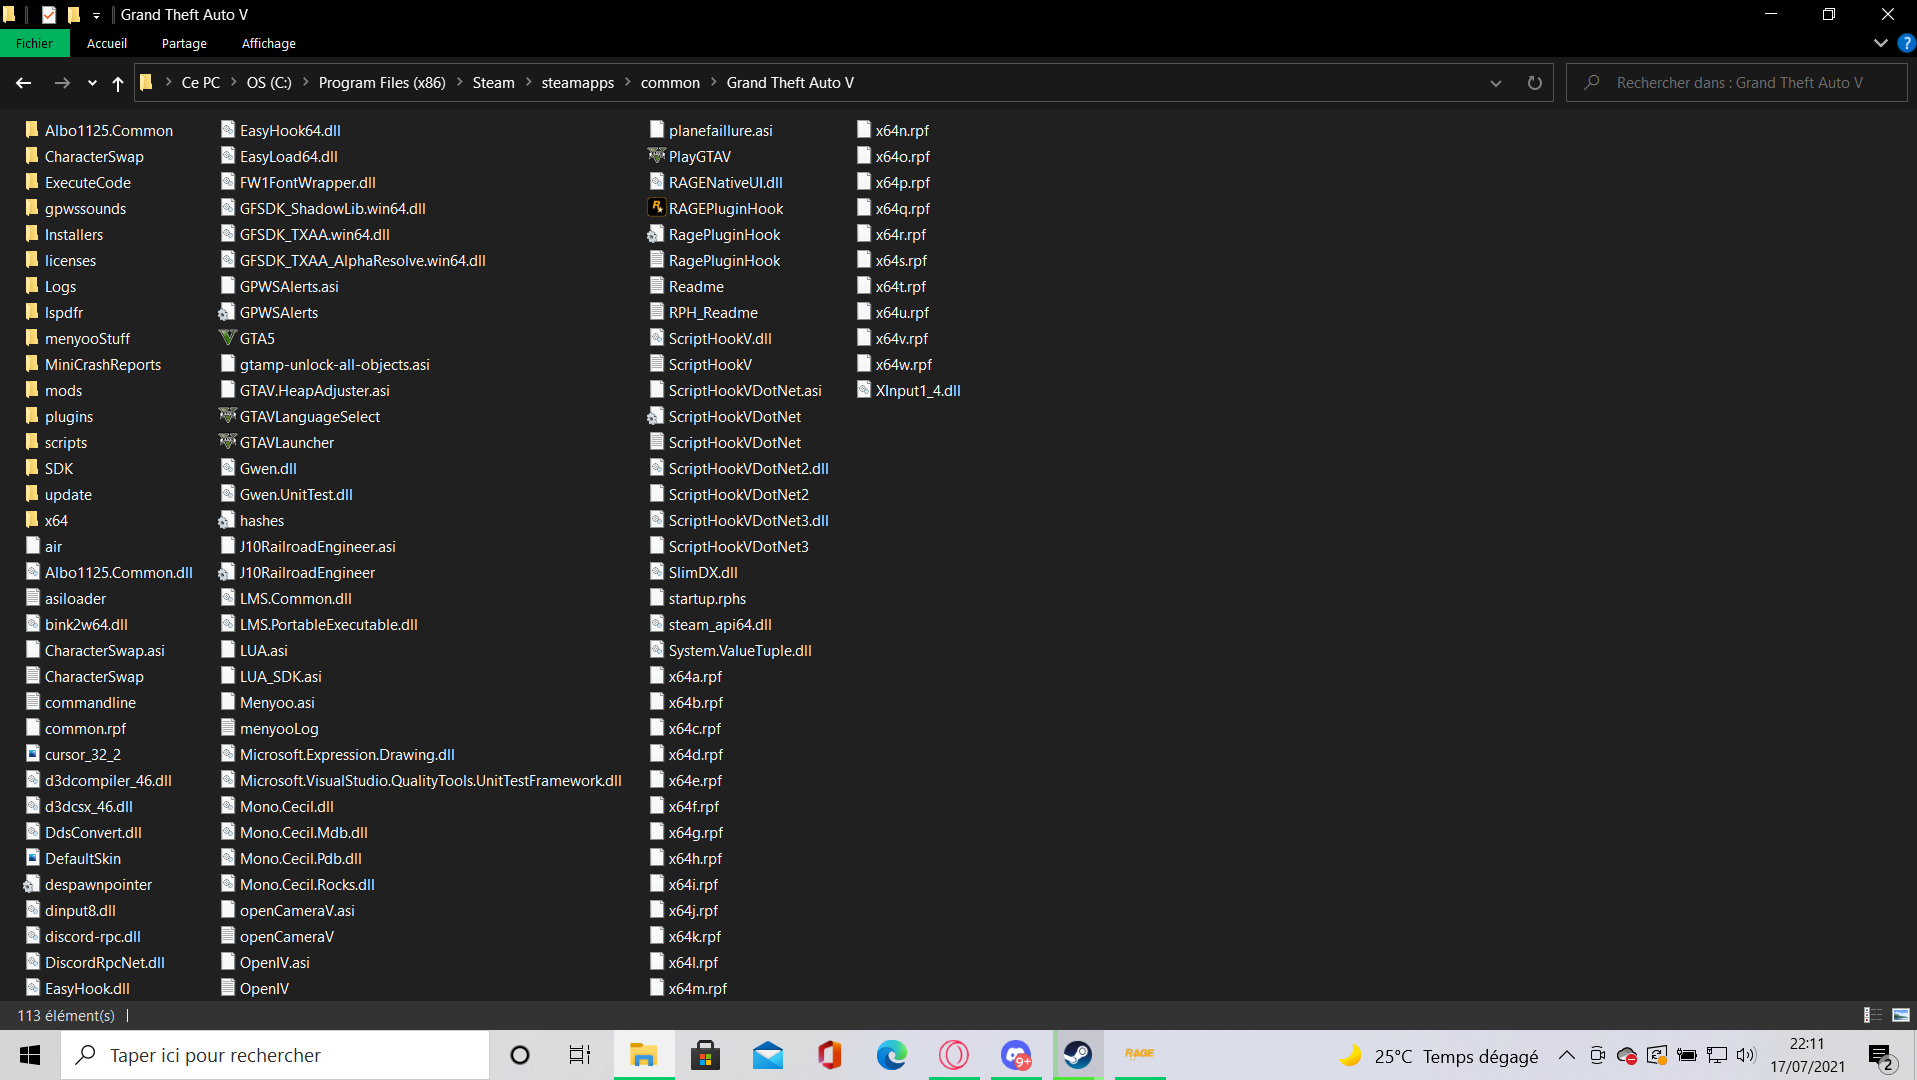This screenshot has width=1917, height=1080.
Task: Select the GTAVLauncher file icon
Action: click(x=228, y=442)
